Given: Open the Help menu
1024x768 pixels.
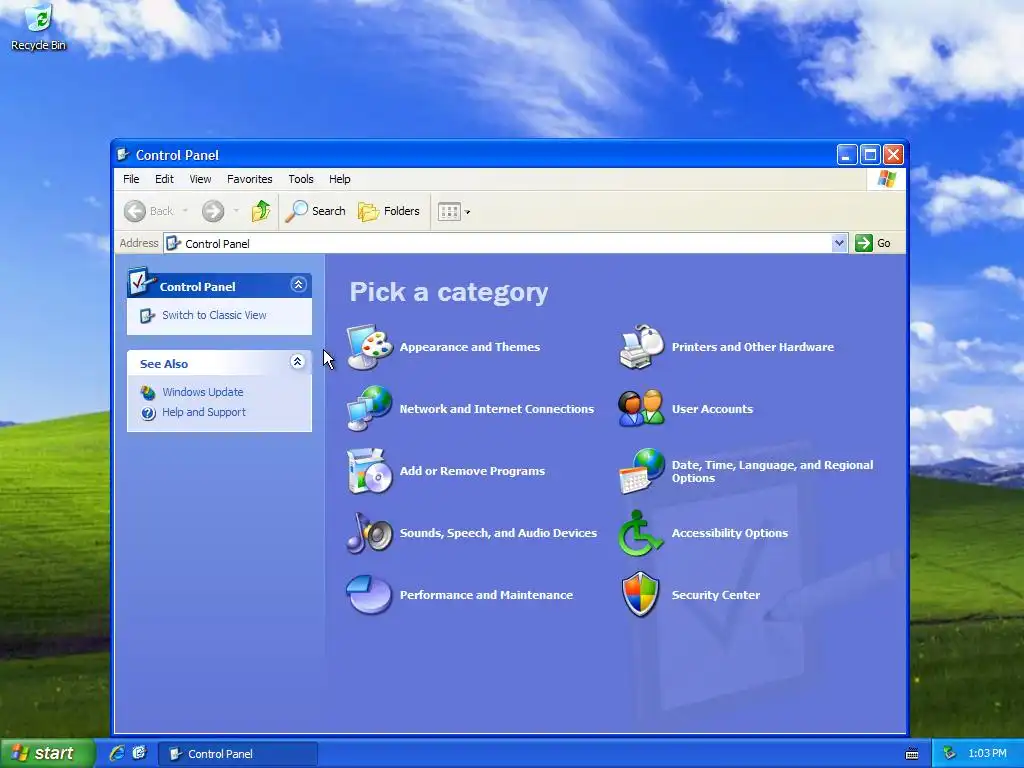Looking at the screenshot, I should (x=340, y=179).
